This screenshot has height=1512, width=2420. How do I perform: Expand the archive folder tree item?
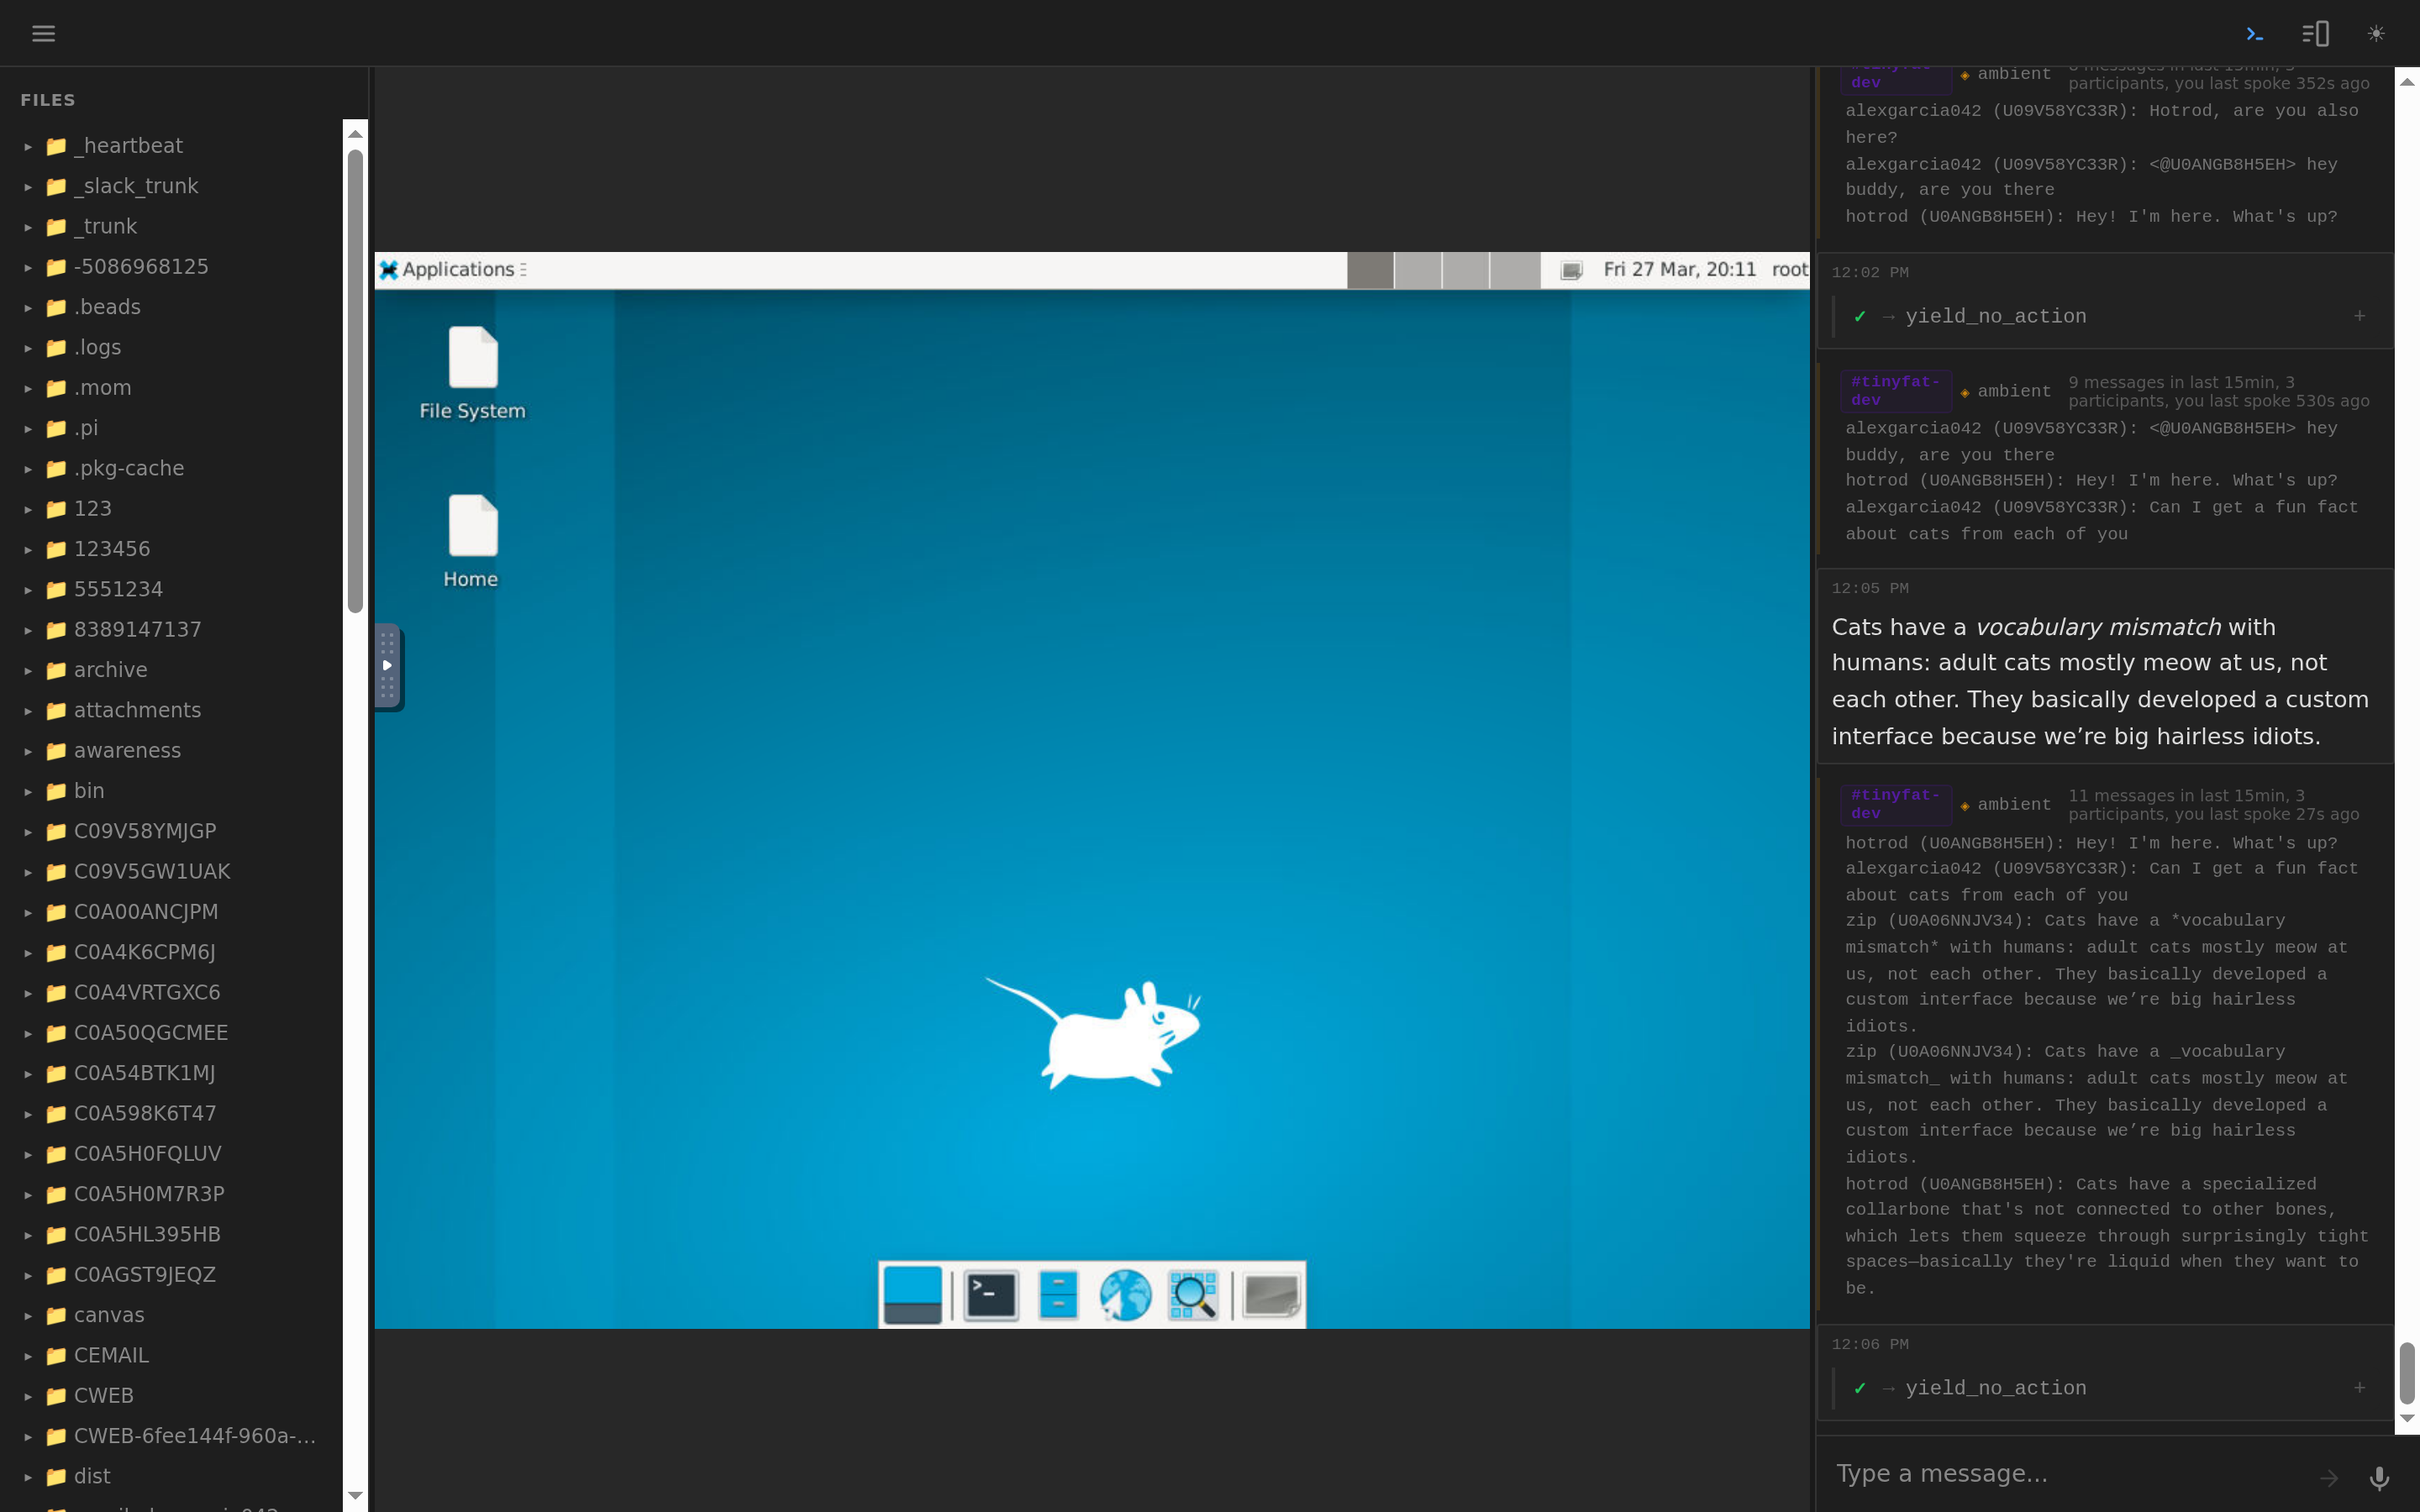(29, 670)
